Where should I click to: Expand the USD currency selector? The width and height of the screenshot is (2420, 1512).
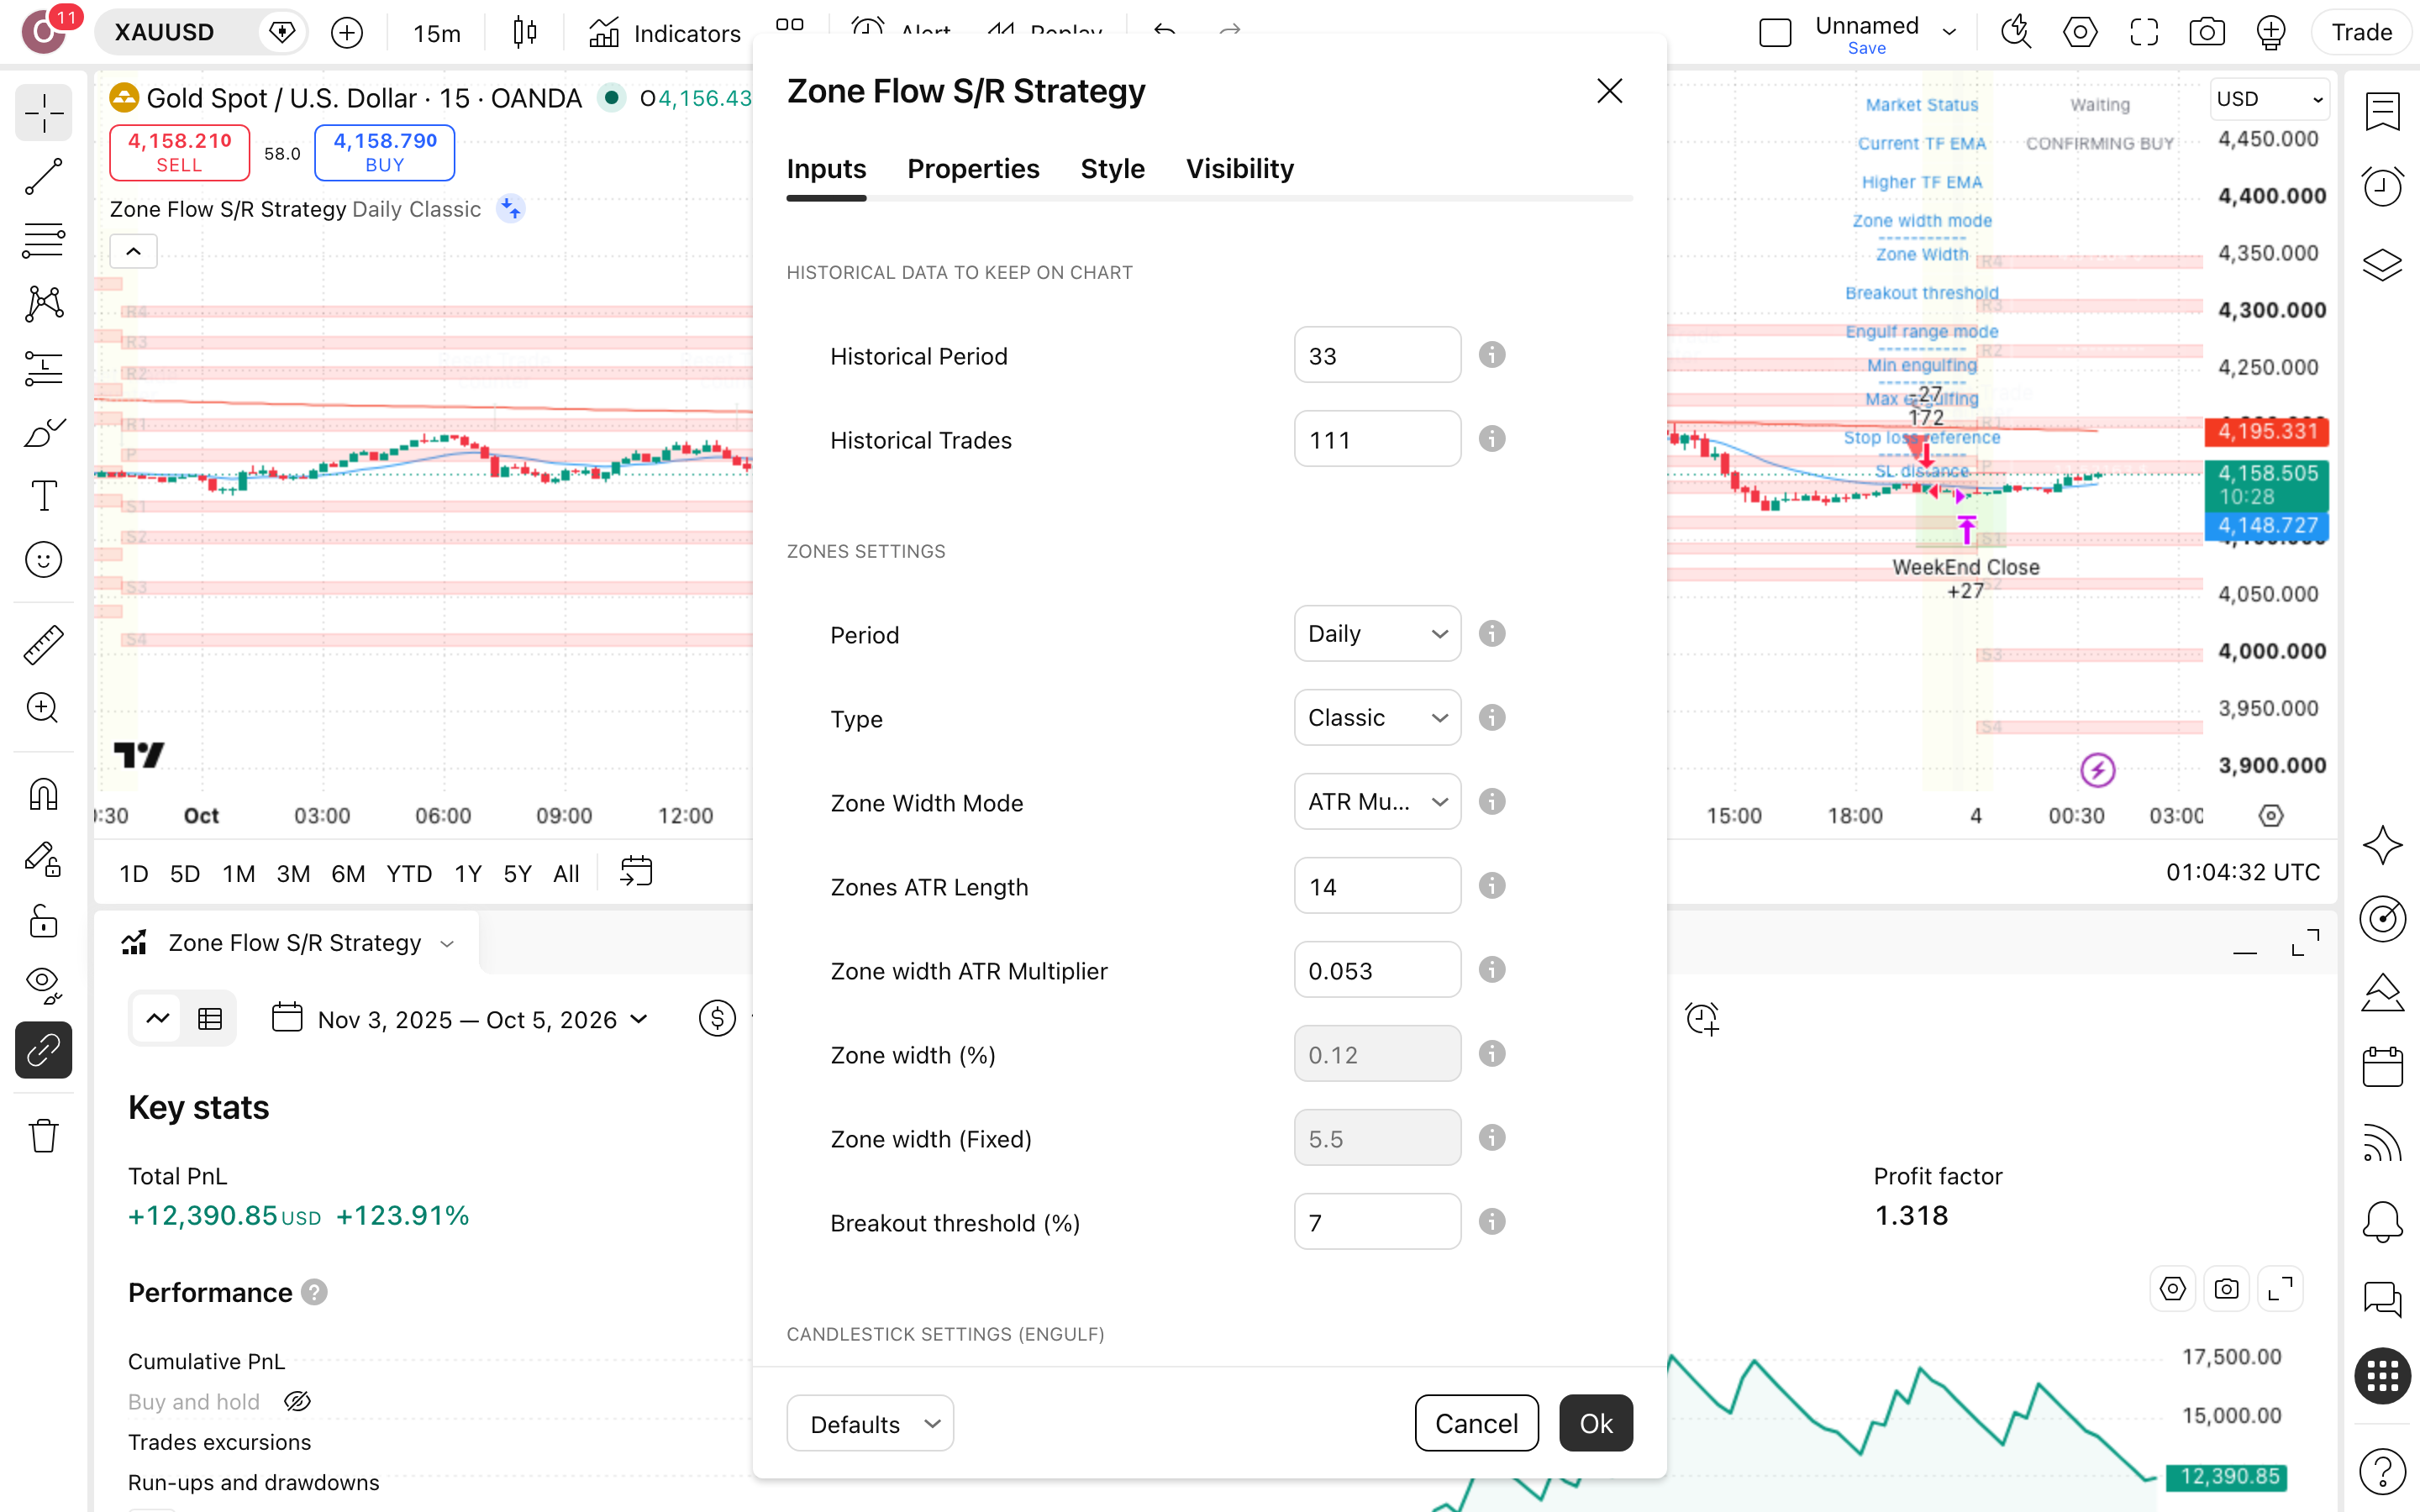2269,99
